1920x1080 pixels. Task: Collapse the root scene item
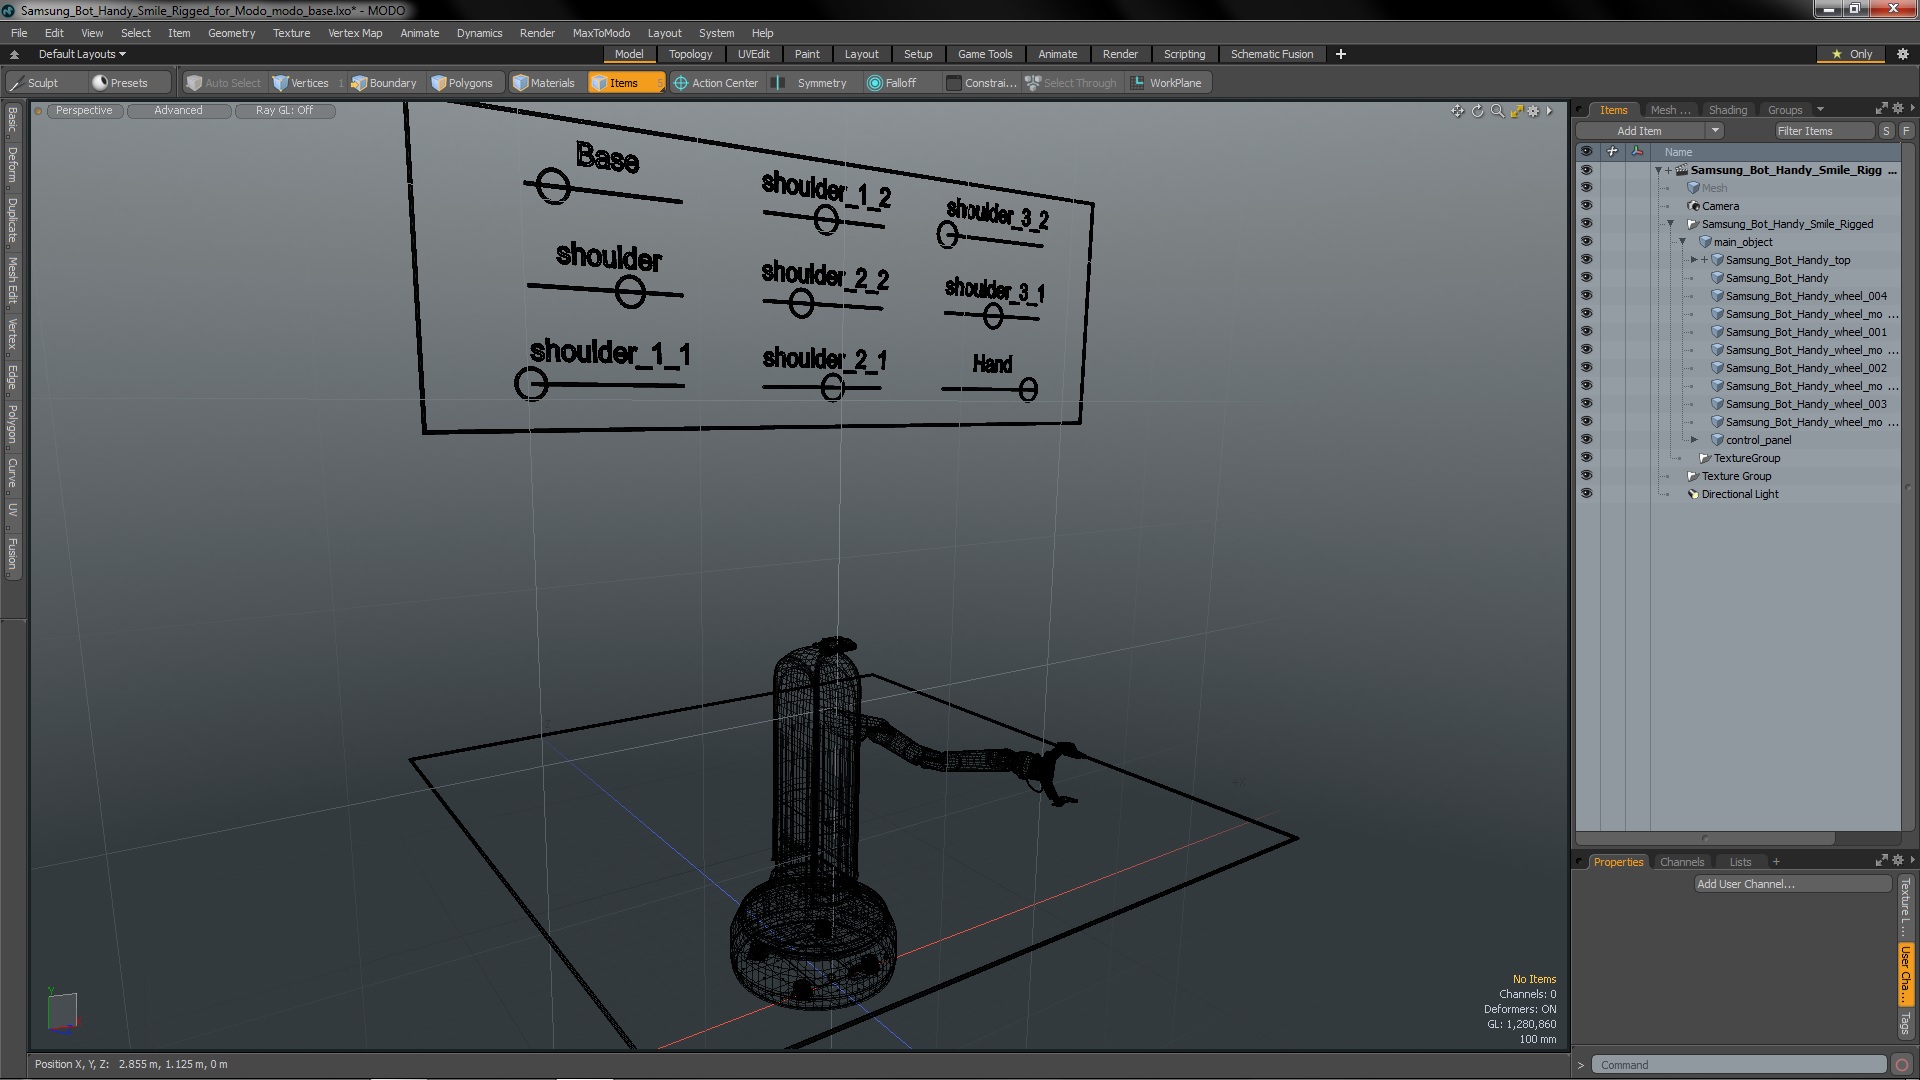click(x=1658, y=170)
